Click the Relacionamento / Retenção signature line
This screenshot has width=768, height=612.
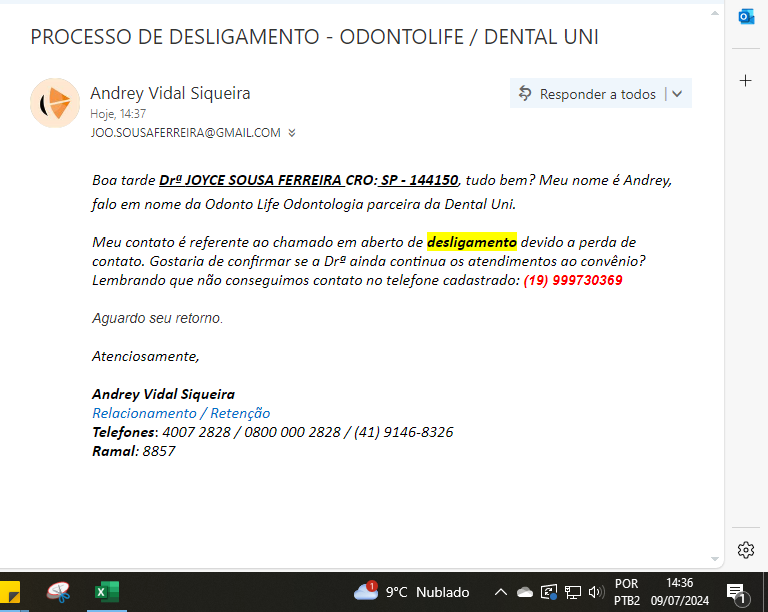181,413
